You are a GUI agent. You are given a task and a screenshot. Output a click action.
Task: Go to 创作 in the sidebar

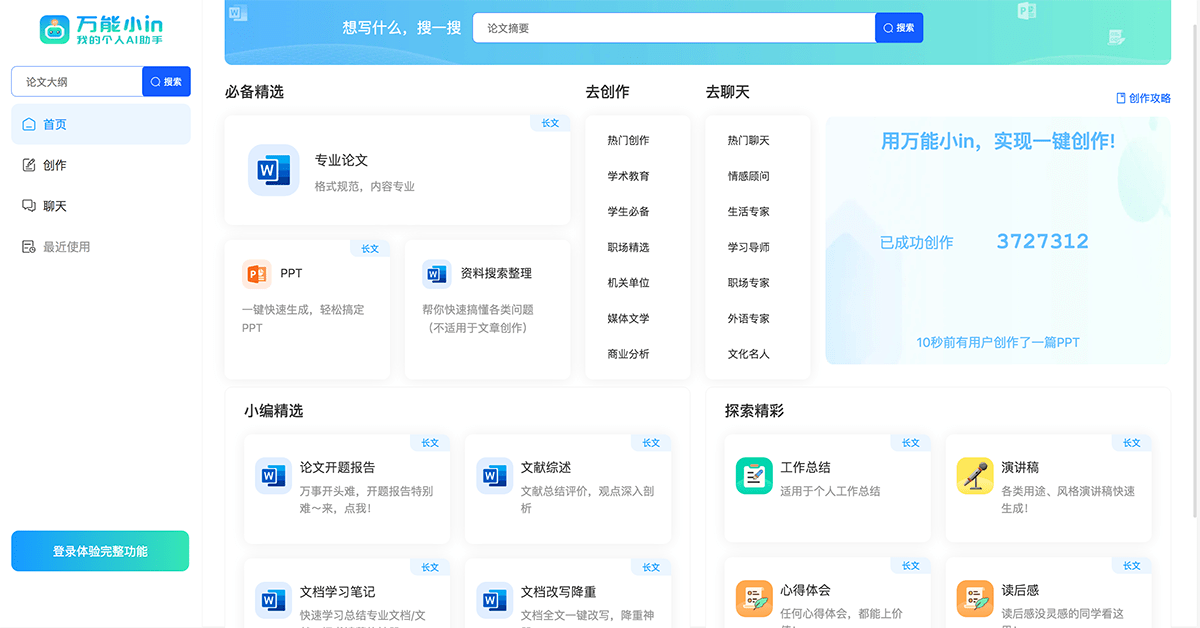(100, 165)
